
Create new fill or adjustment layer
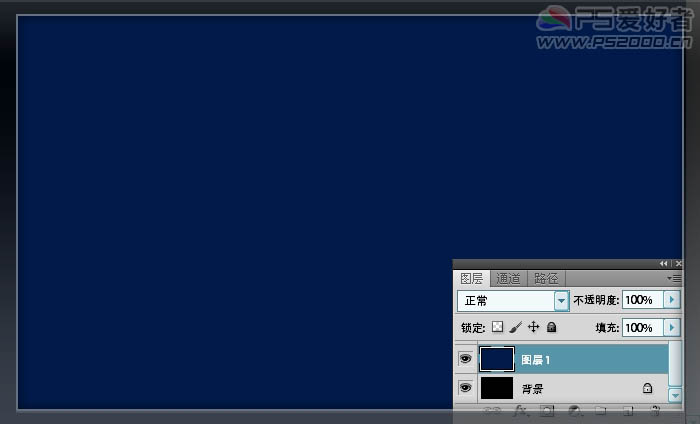575,411
